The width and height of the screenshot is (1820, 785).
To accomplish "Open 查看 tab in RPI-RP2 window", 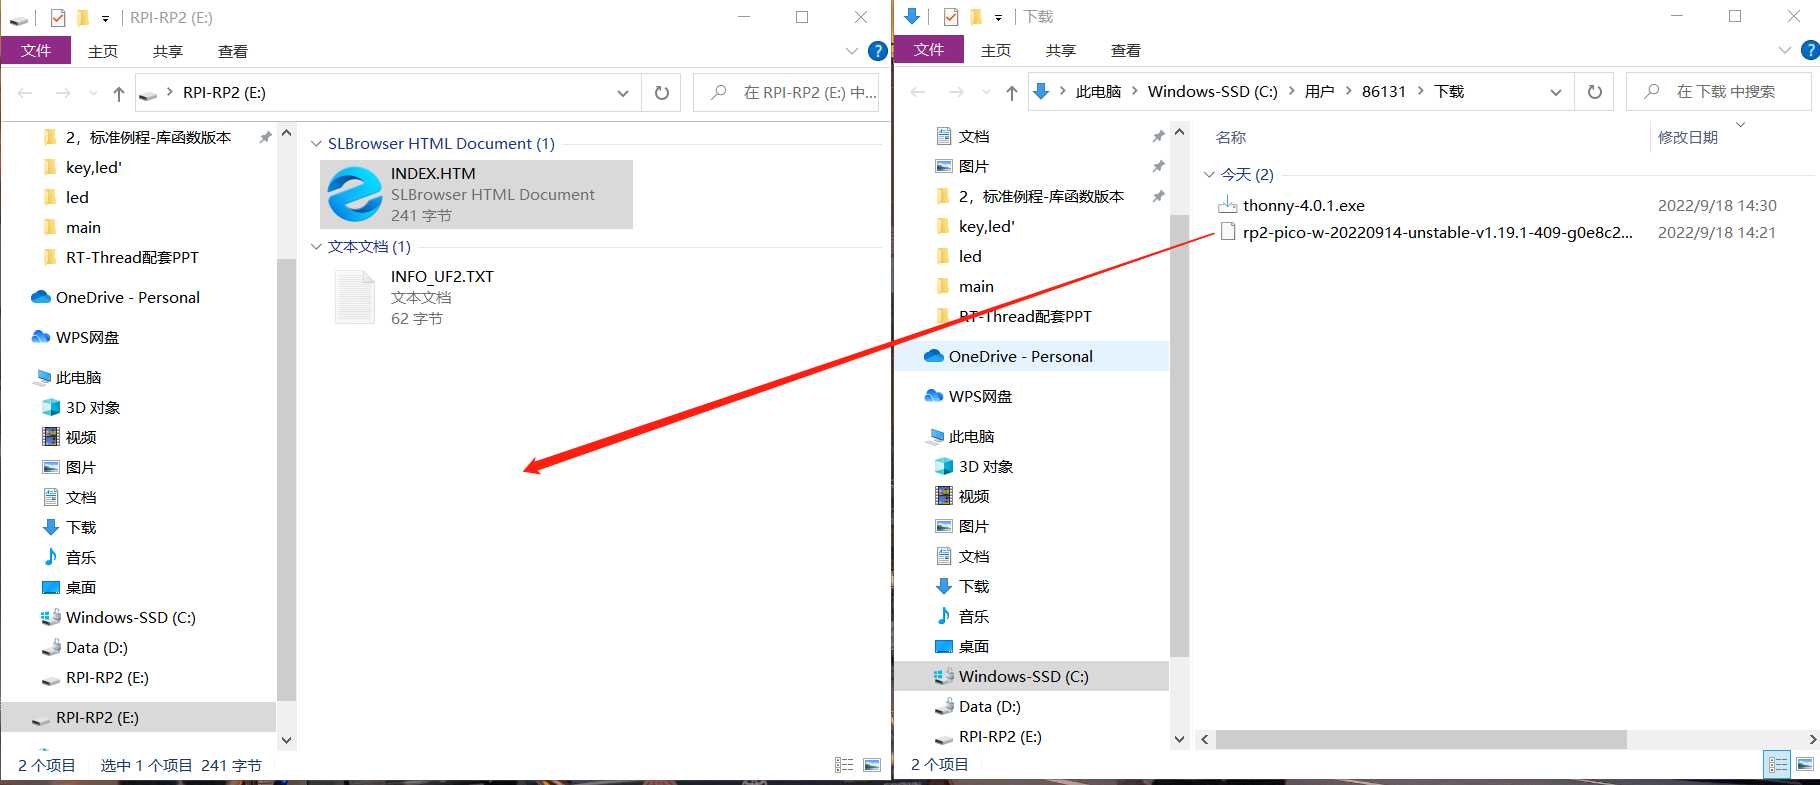I will pos(233,51).
